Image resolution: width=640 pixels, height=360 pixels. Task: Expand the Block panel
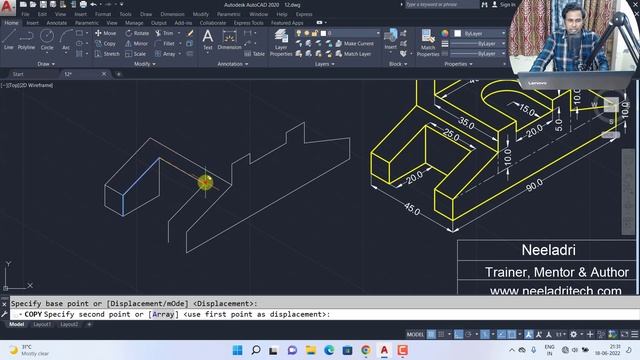(398, 64)
